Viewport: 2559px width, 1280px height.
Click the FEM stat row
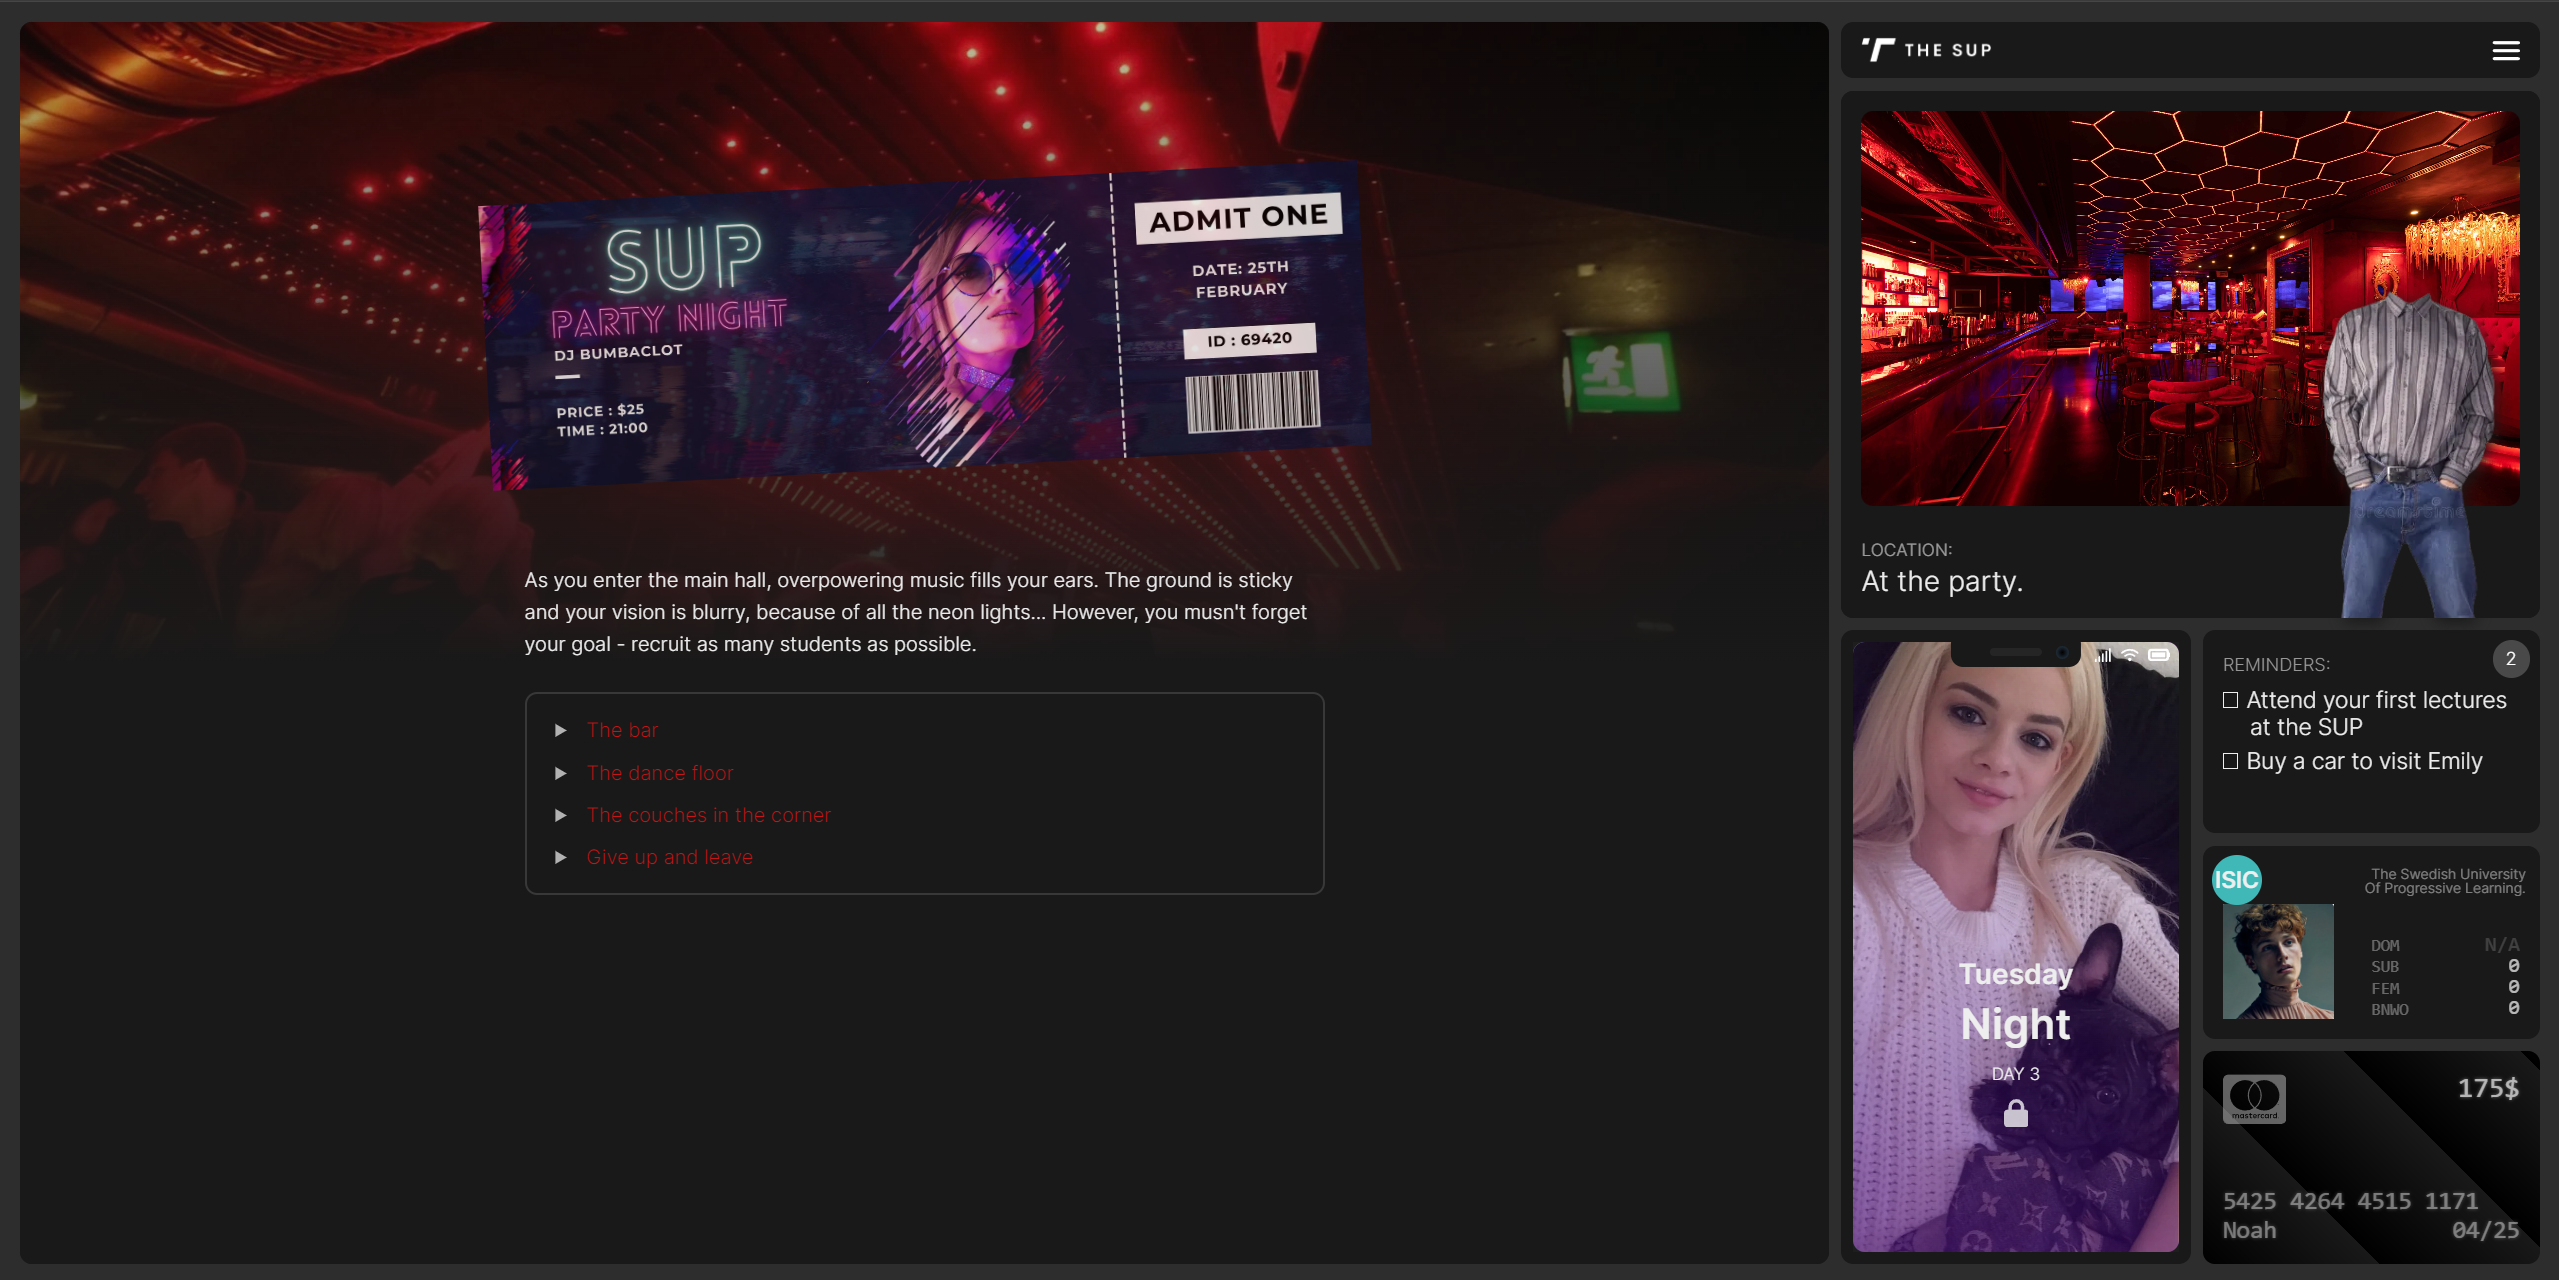coord(2445,988)
